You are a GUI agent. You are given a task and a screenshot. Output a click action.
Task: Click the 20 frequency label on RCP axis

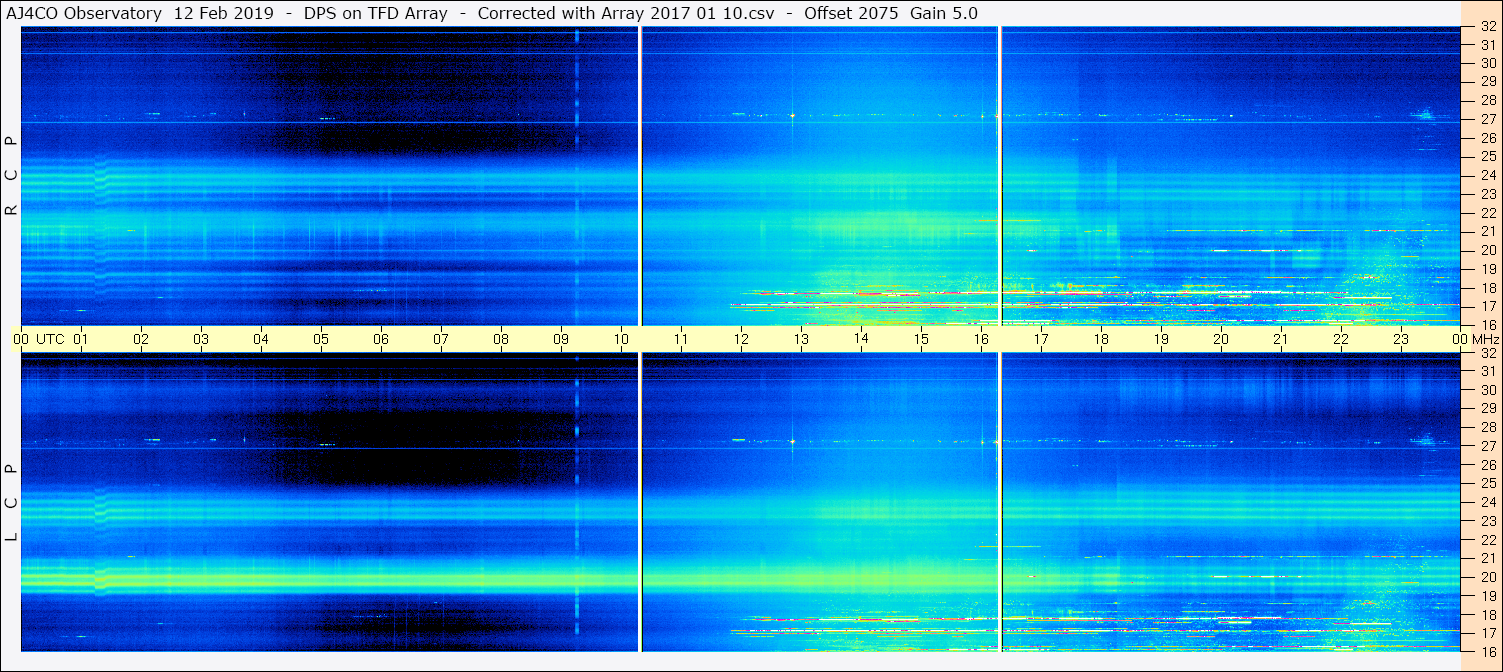(x=1487, y=250)
